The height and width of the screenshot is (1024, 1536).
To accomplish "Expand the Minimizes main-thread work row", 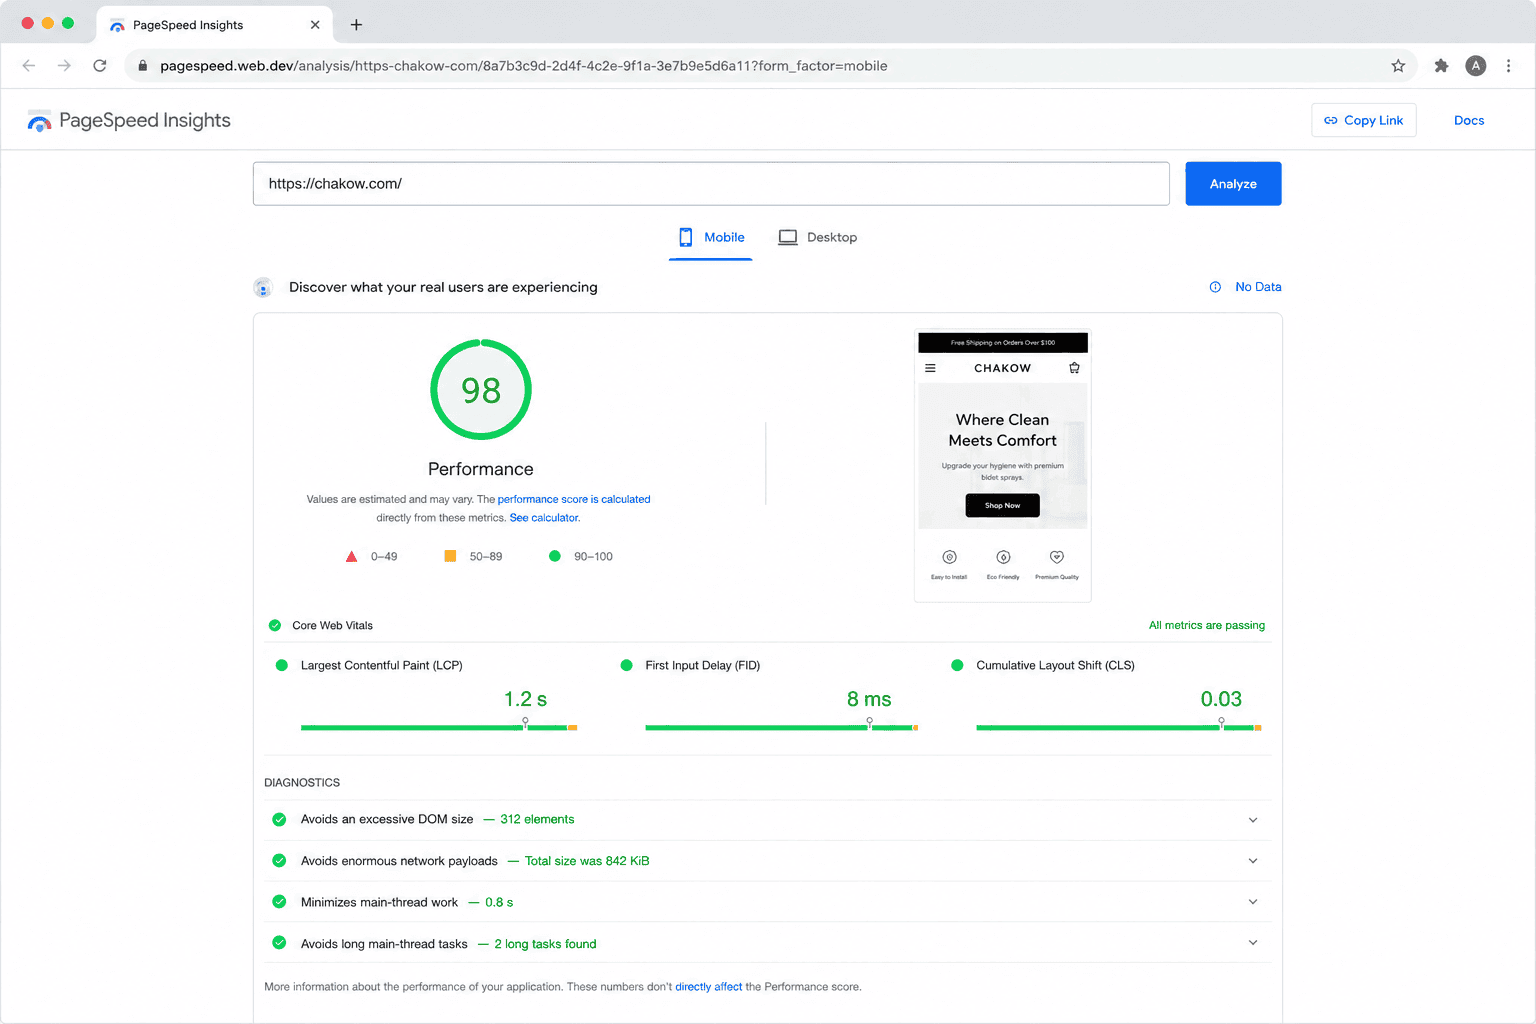I will pyautogui.click(x=1253, y=902).
